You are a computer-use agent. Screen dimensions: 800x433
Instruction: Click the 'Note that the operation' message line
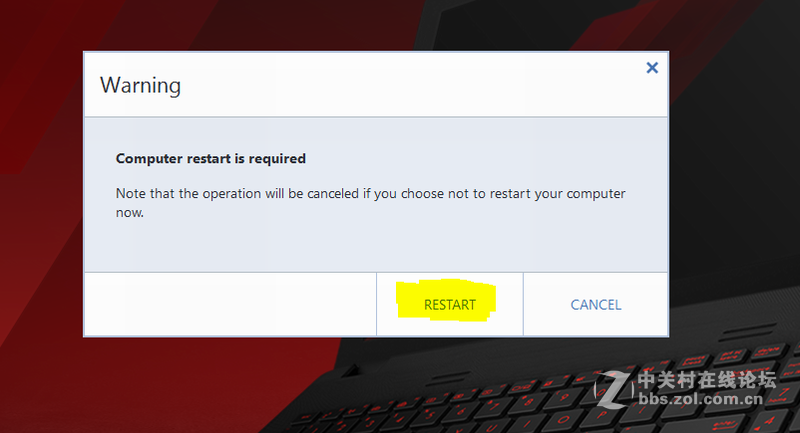pyautogui.click(x=370, y=194)
